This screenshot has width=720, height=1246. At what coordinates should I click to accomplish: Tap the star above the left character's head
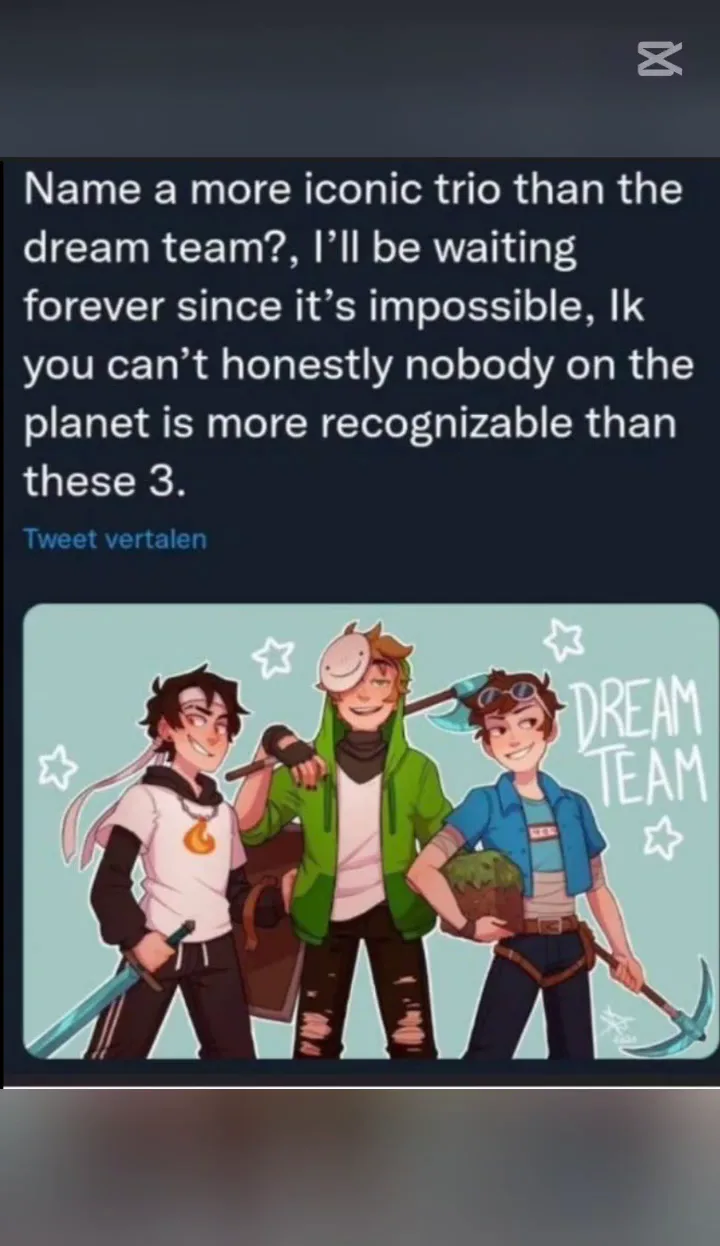[272, 657]
